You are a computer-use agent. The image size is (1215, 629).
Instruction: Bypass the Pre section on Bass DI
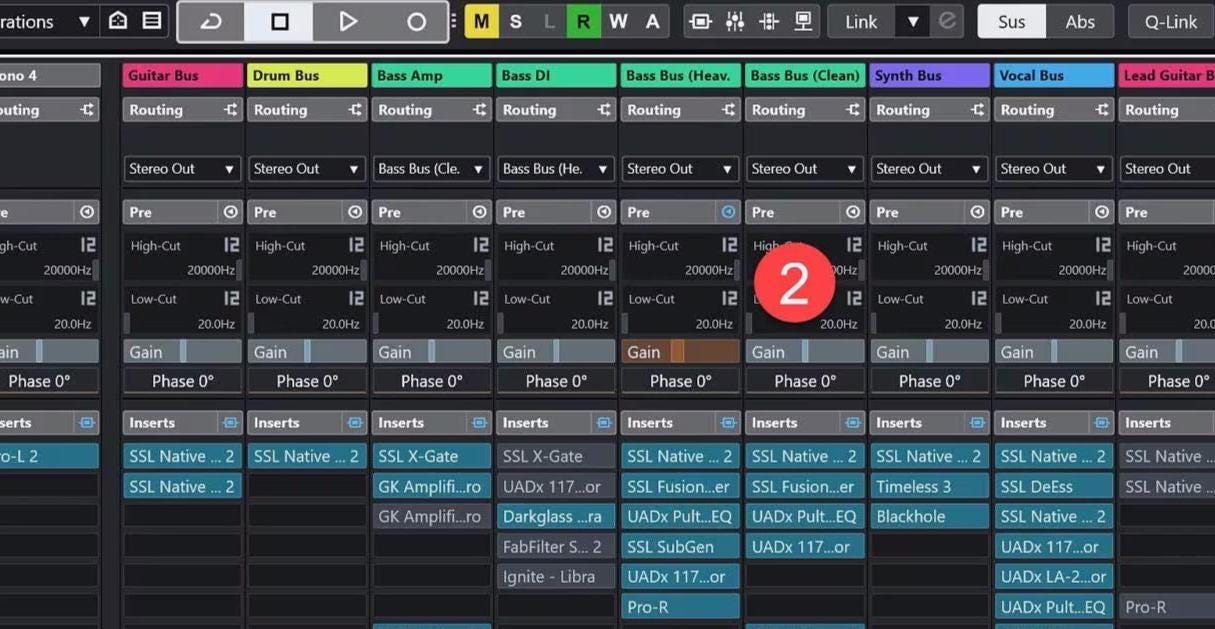tap(604, 212)
